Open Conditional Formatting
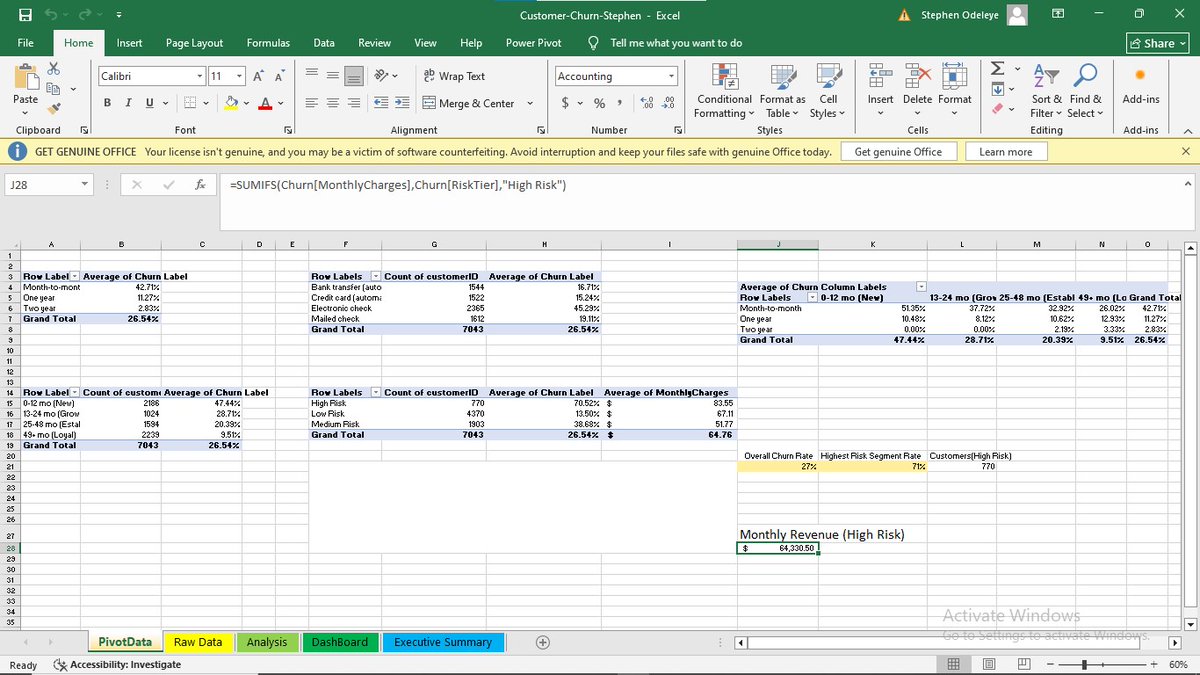The image size is (1200, 675). pos(724,90)
